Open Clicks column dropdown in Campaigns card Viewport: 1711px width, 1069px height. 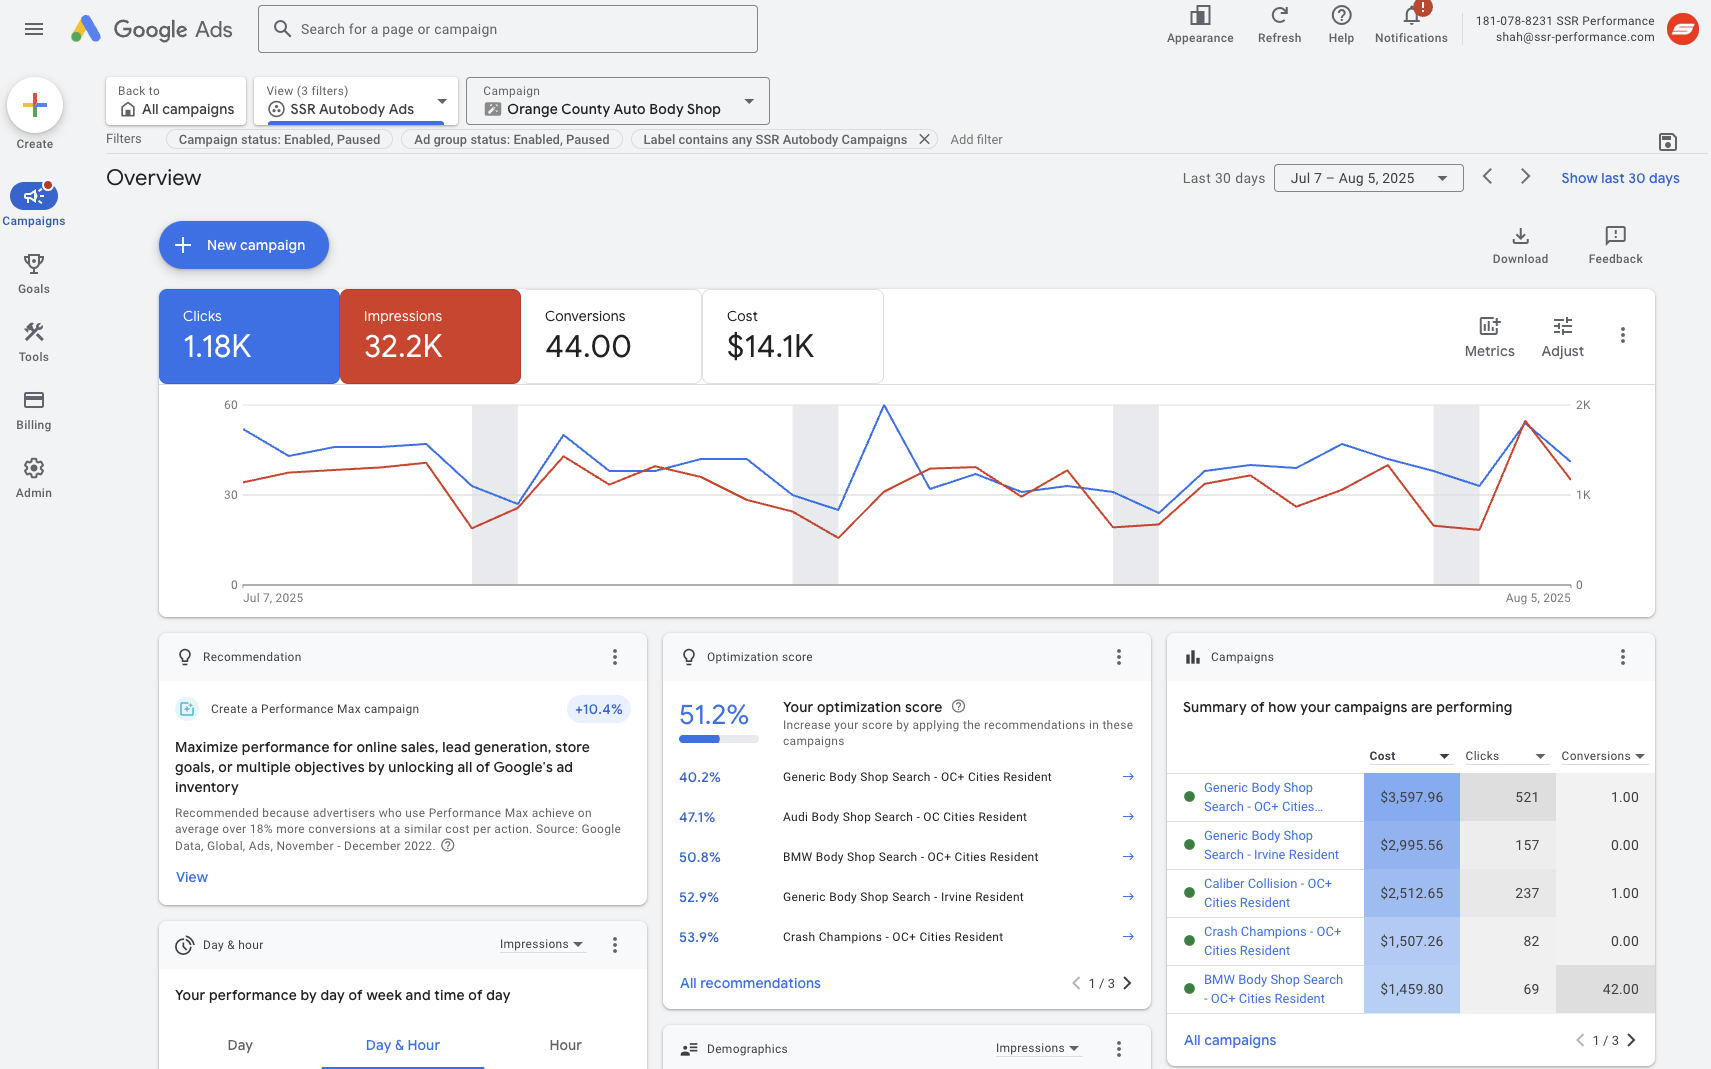coord(1505,756)
